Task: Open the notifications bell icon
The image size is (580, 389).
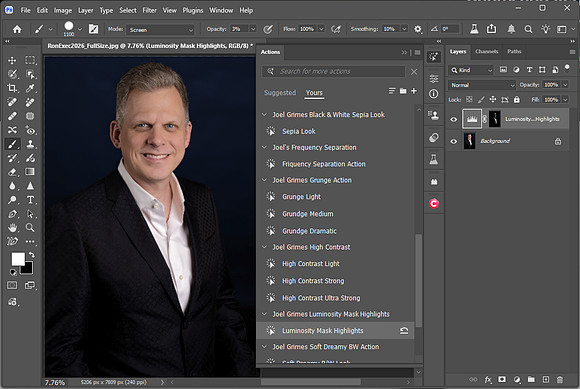Action: coord(511,29)
